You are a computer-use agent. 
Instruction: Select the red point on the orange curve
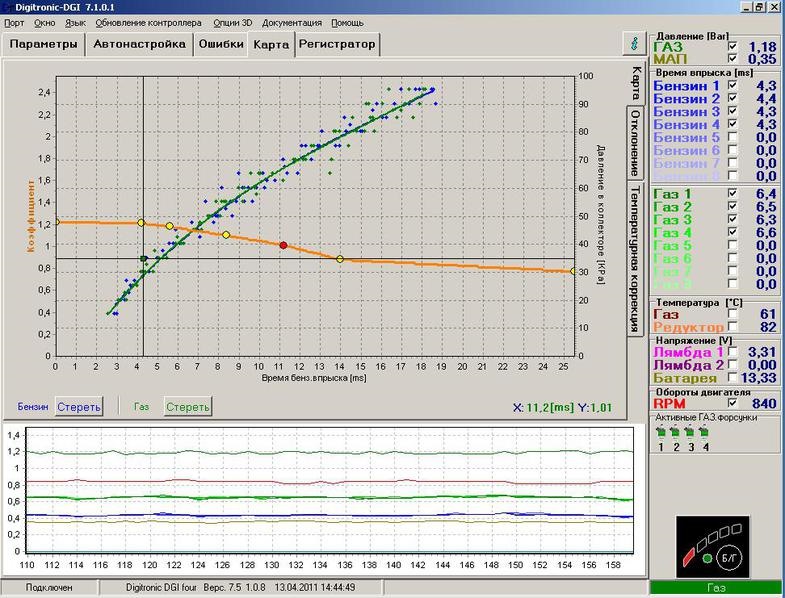[283, 245]
